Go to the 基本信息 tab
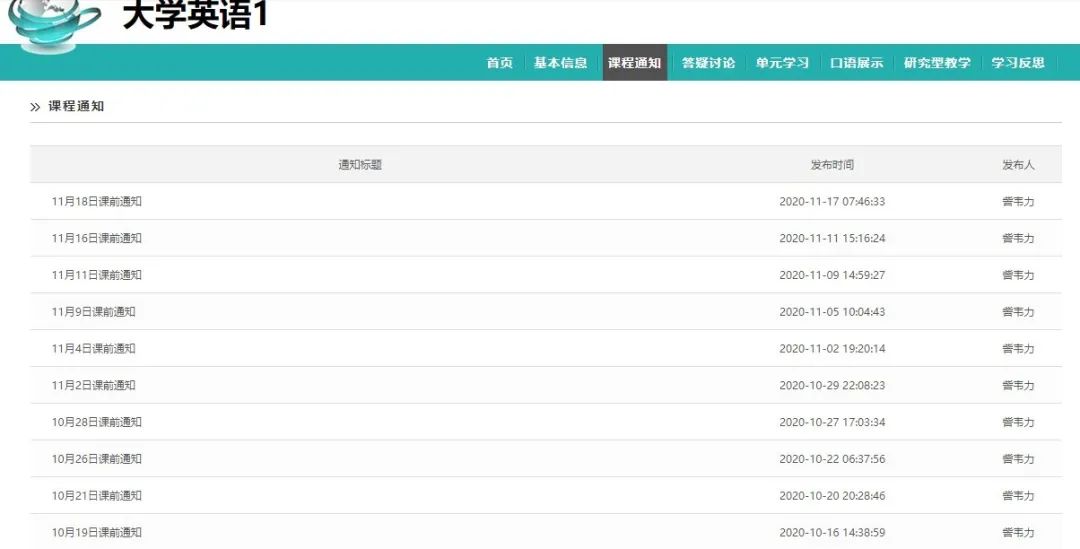The width and height of the screenshot is (1080, 549). (x=560, y=63)
